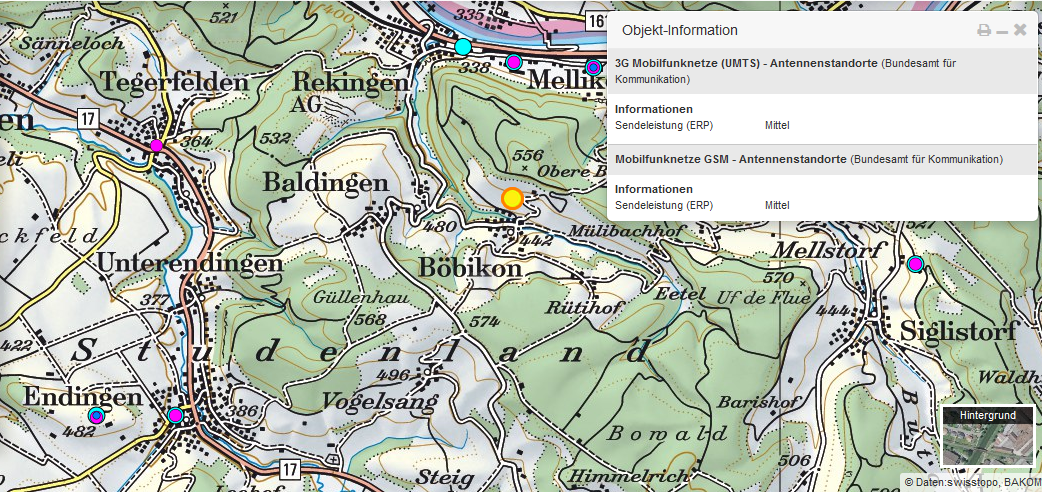Click the Informationen heading under GSM

tap(654, 189)
